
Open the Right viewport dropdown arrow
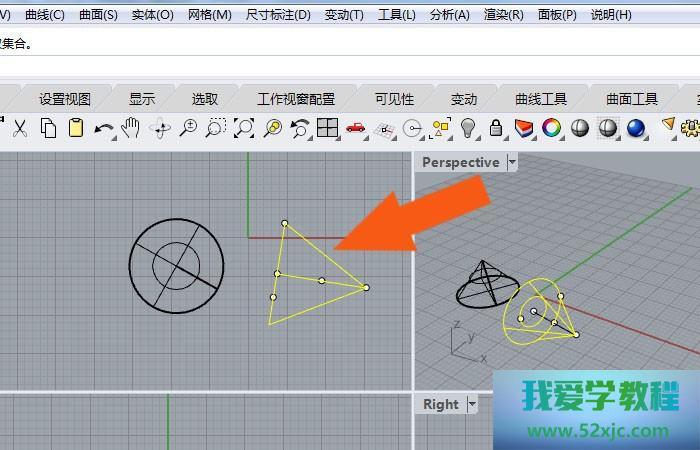(472, 404)
